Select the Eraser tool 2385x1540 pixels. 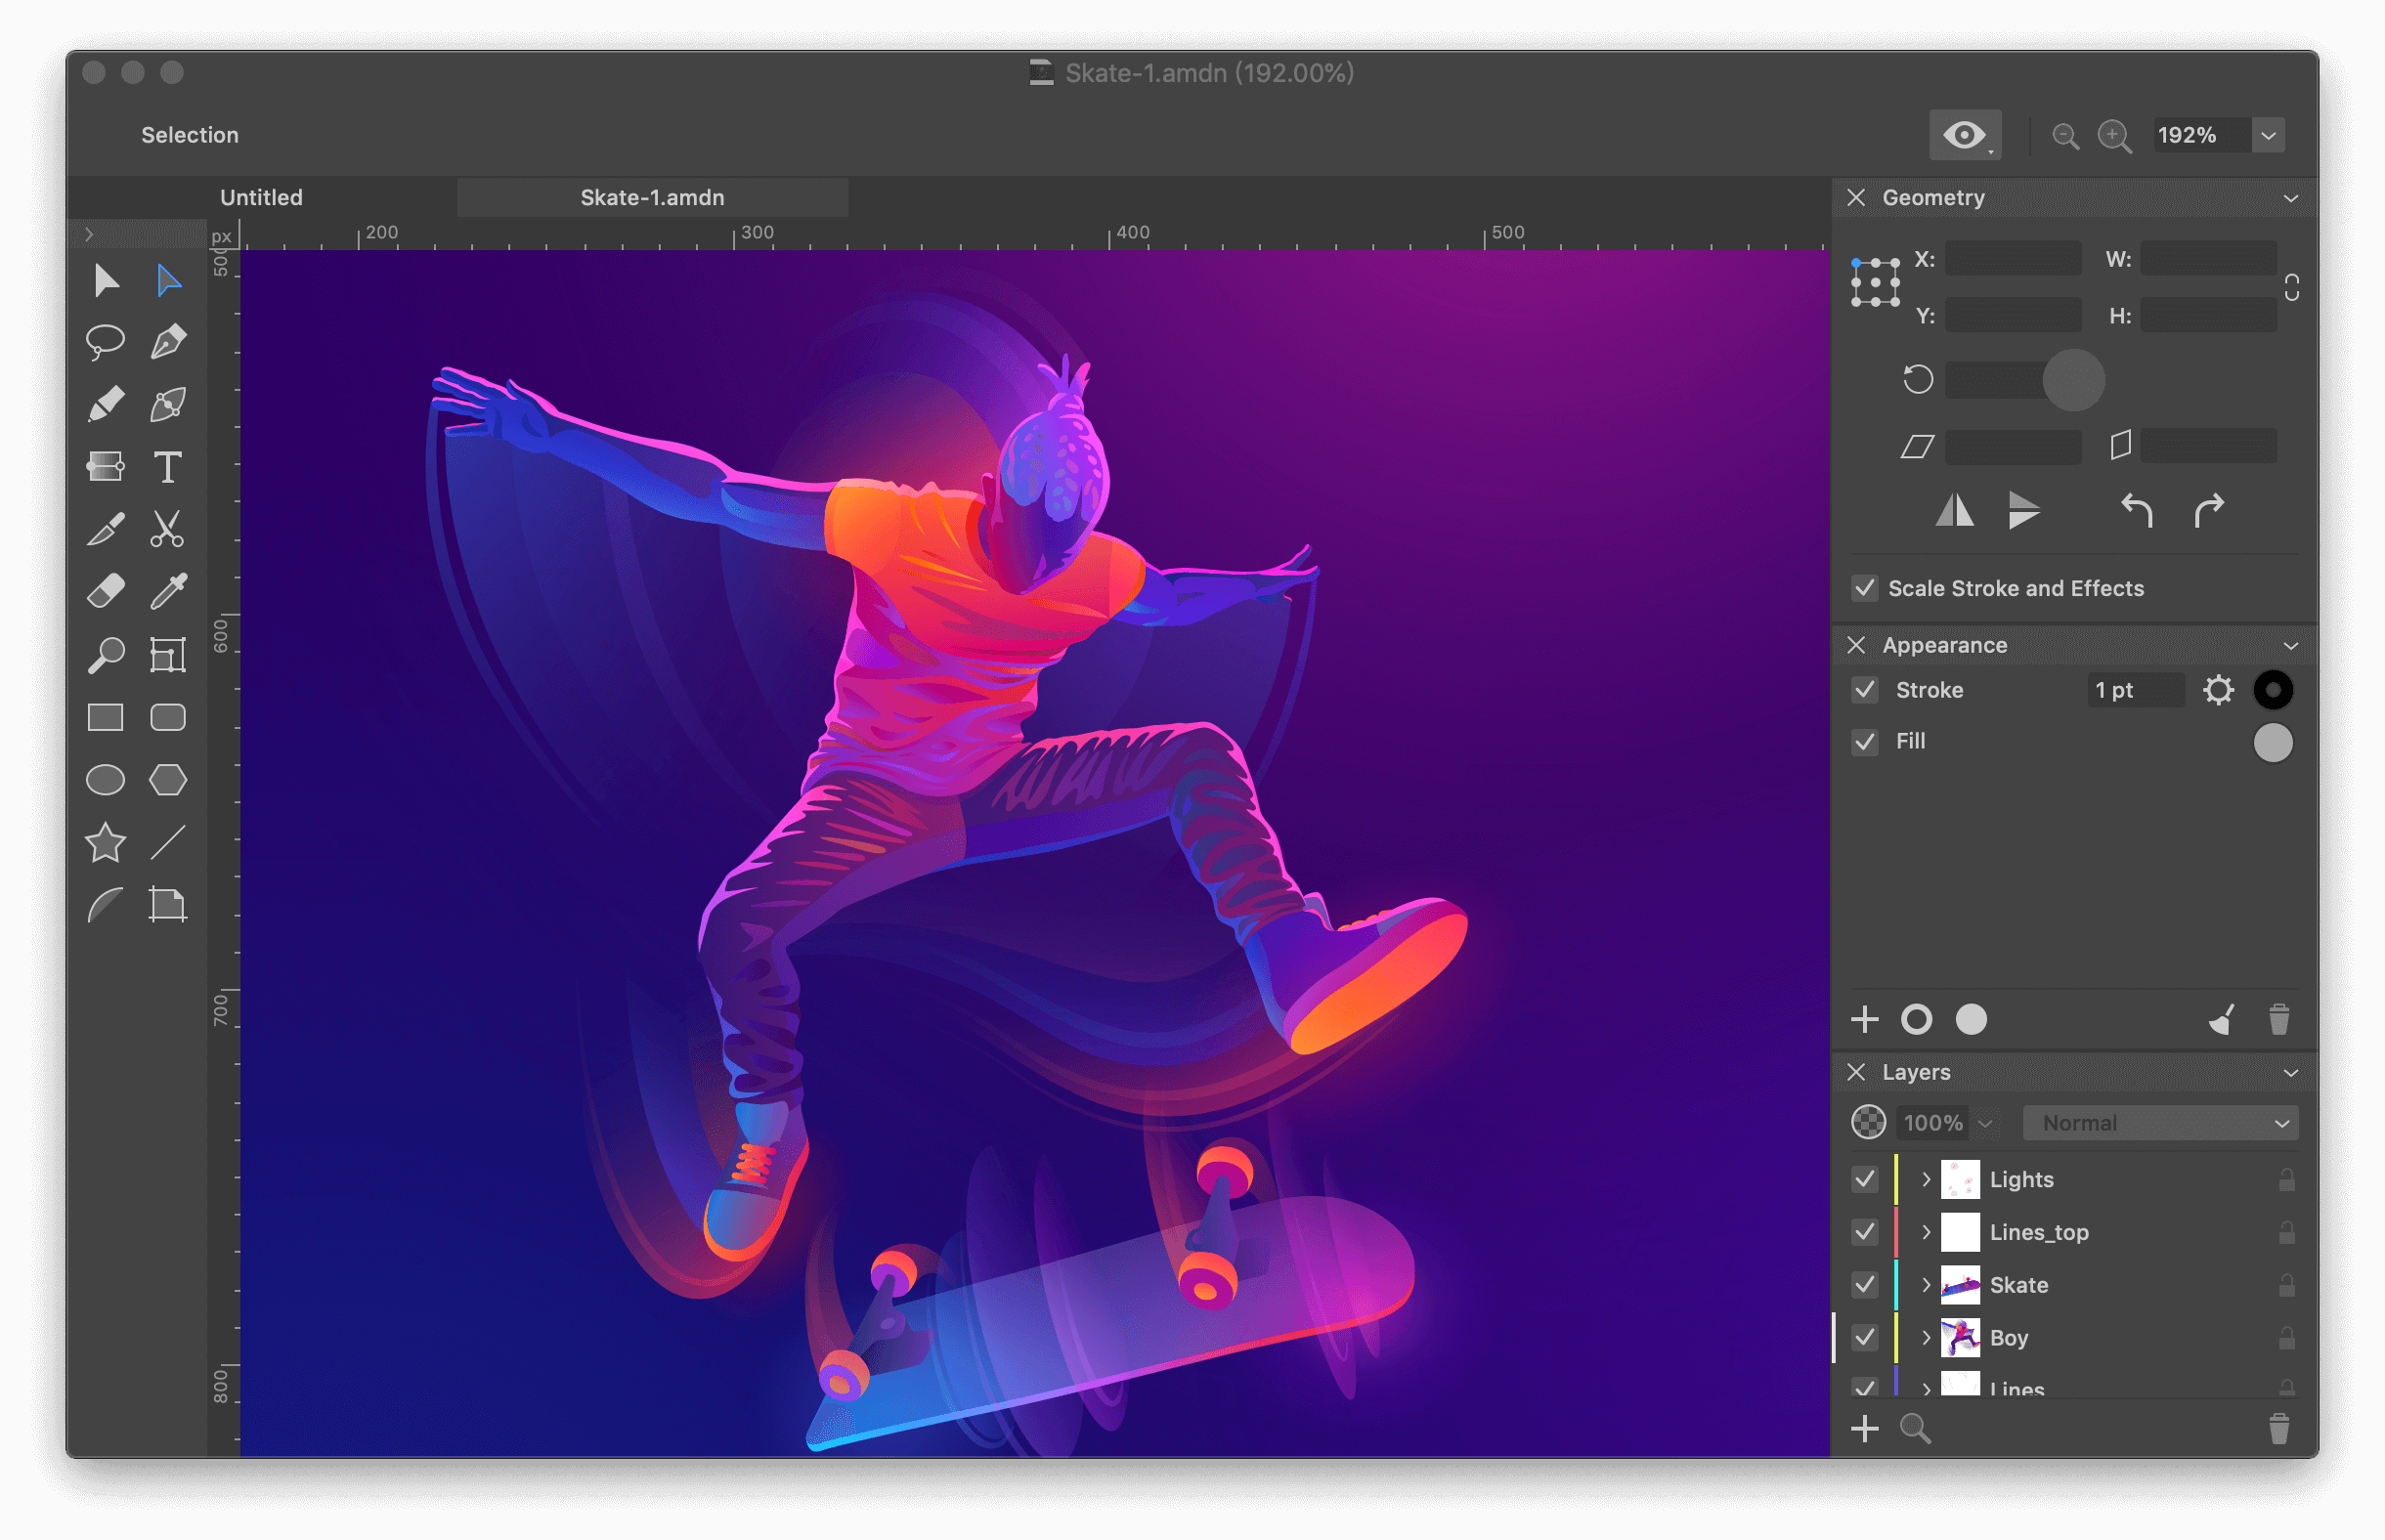click(x=105, y=592)
